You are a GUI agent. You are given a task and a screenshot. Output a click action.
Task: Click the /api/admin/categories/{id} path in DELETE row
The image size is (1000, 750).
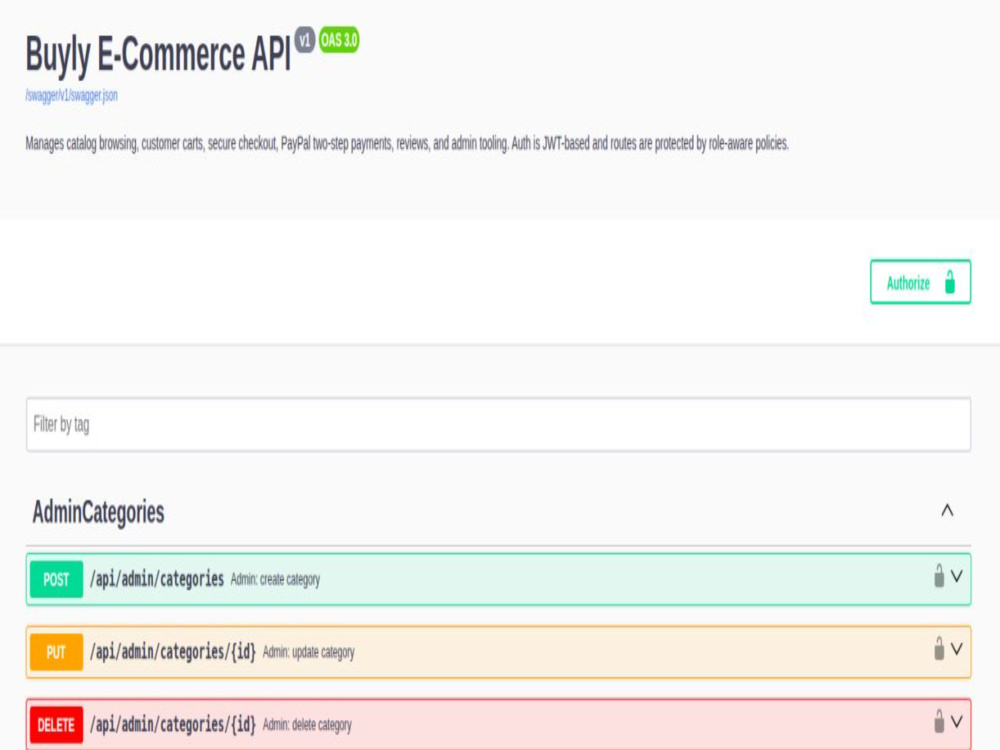click(173, 724)
